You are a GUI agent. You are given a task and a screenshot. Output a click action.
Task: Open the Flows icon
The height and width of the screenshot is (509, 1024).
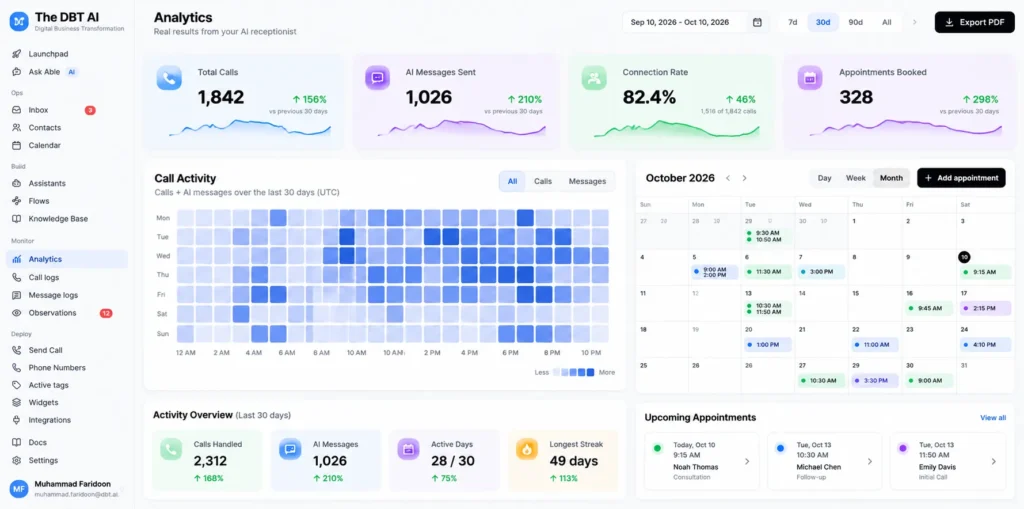[x=17, y=201]
